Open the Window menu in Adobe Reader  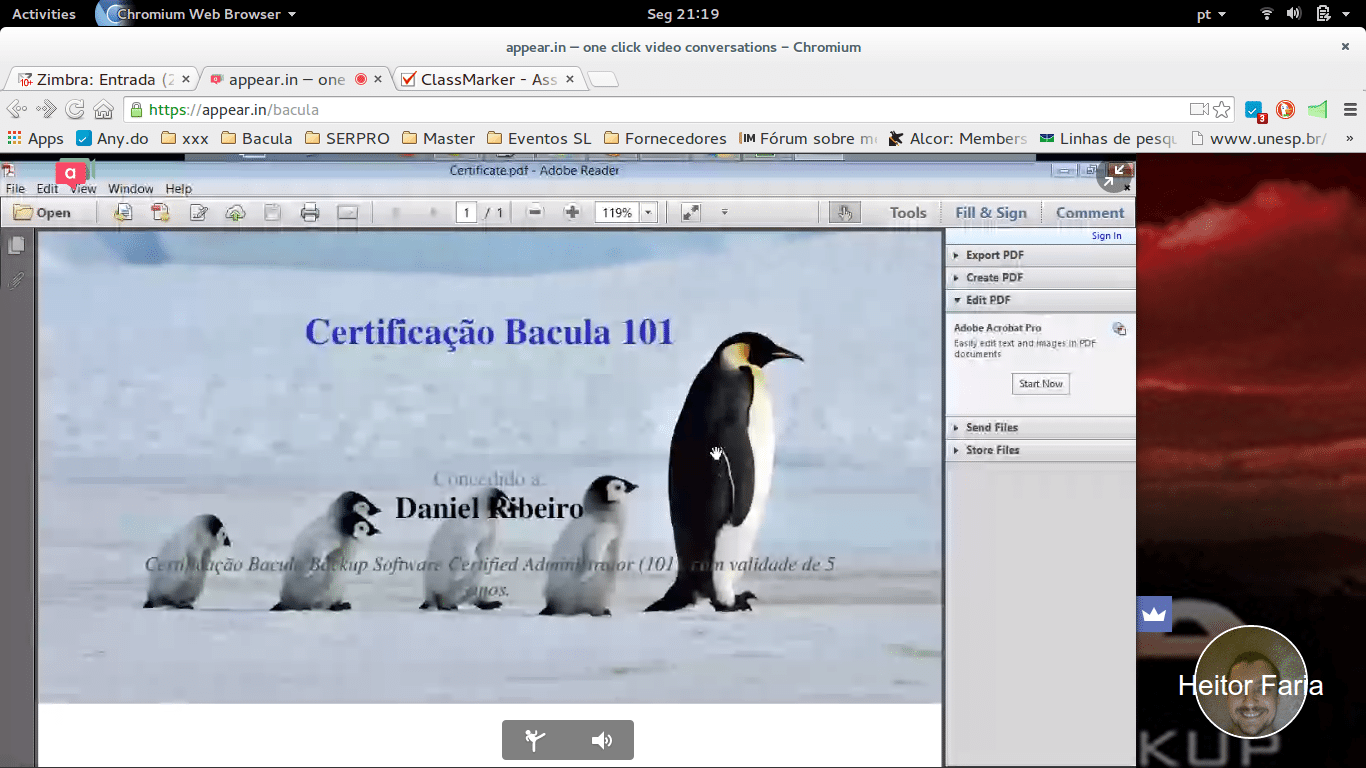pos(130,188)
